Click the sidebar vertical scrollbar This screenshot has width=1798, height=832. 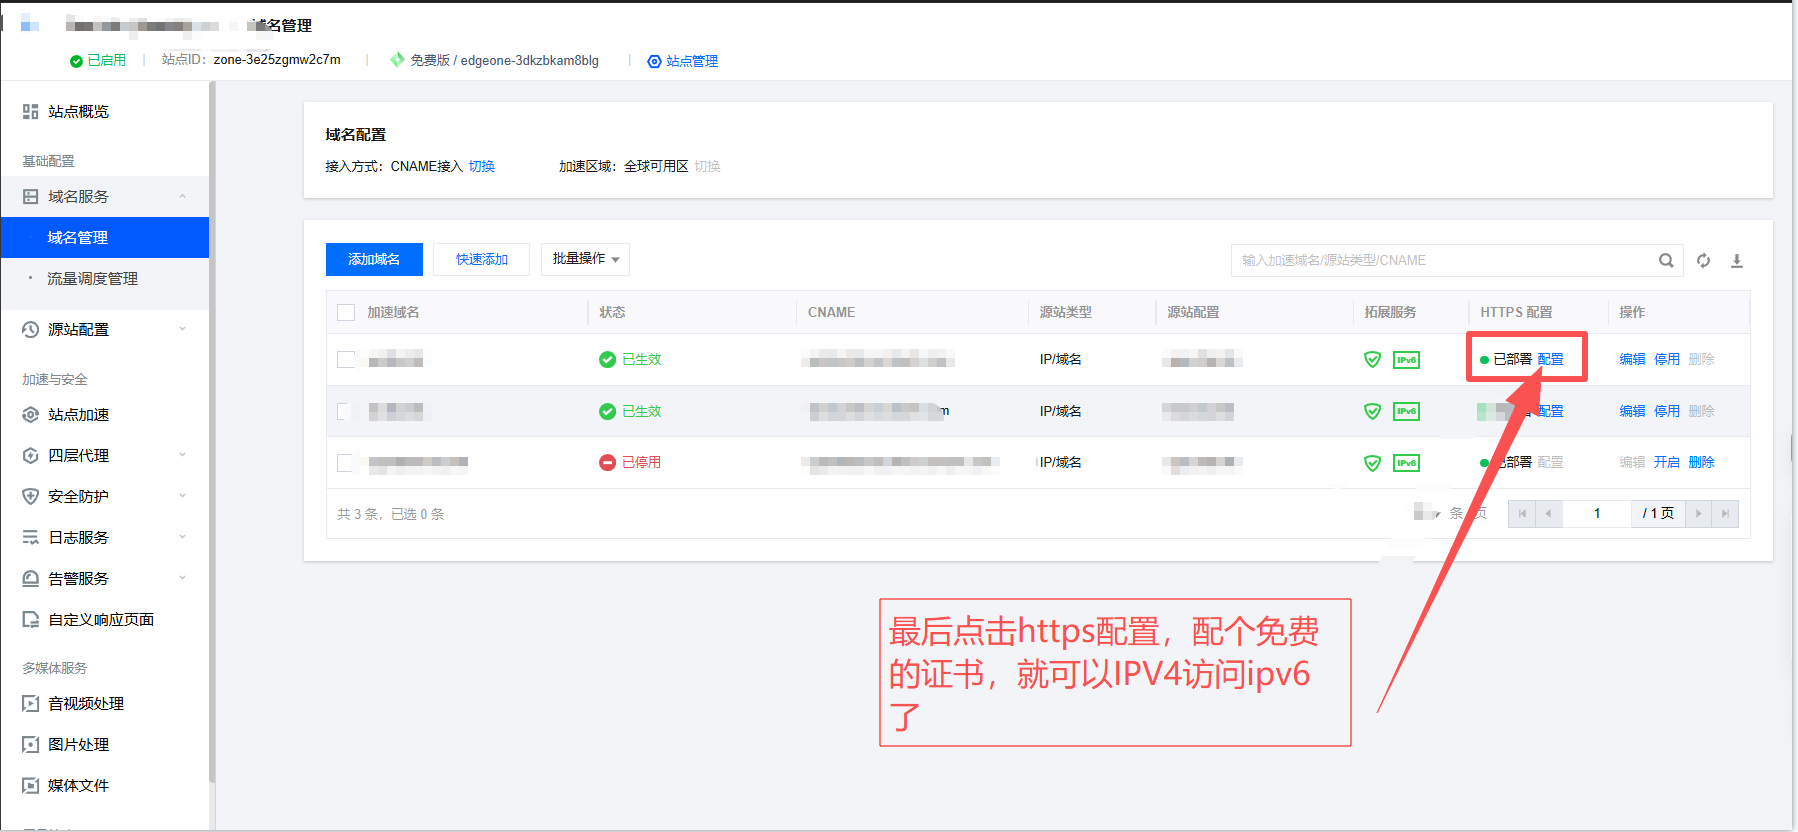click(x=212, y=430)
